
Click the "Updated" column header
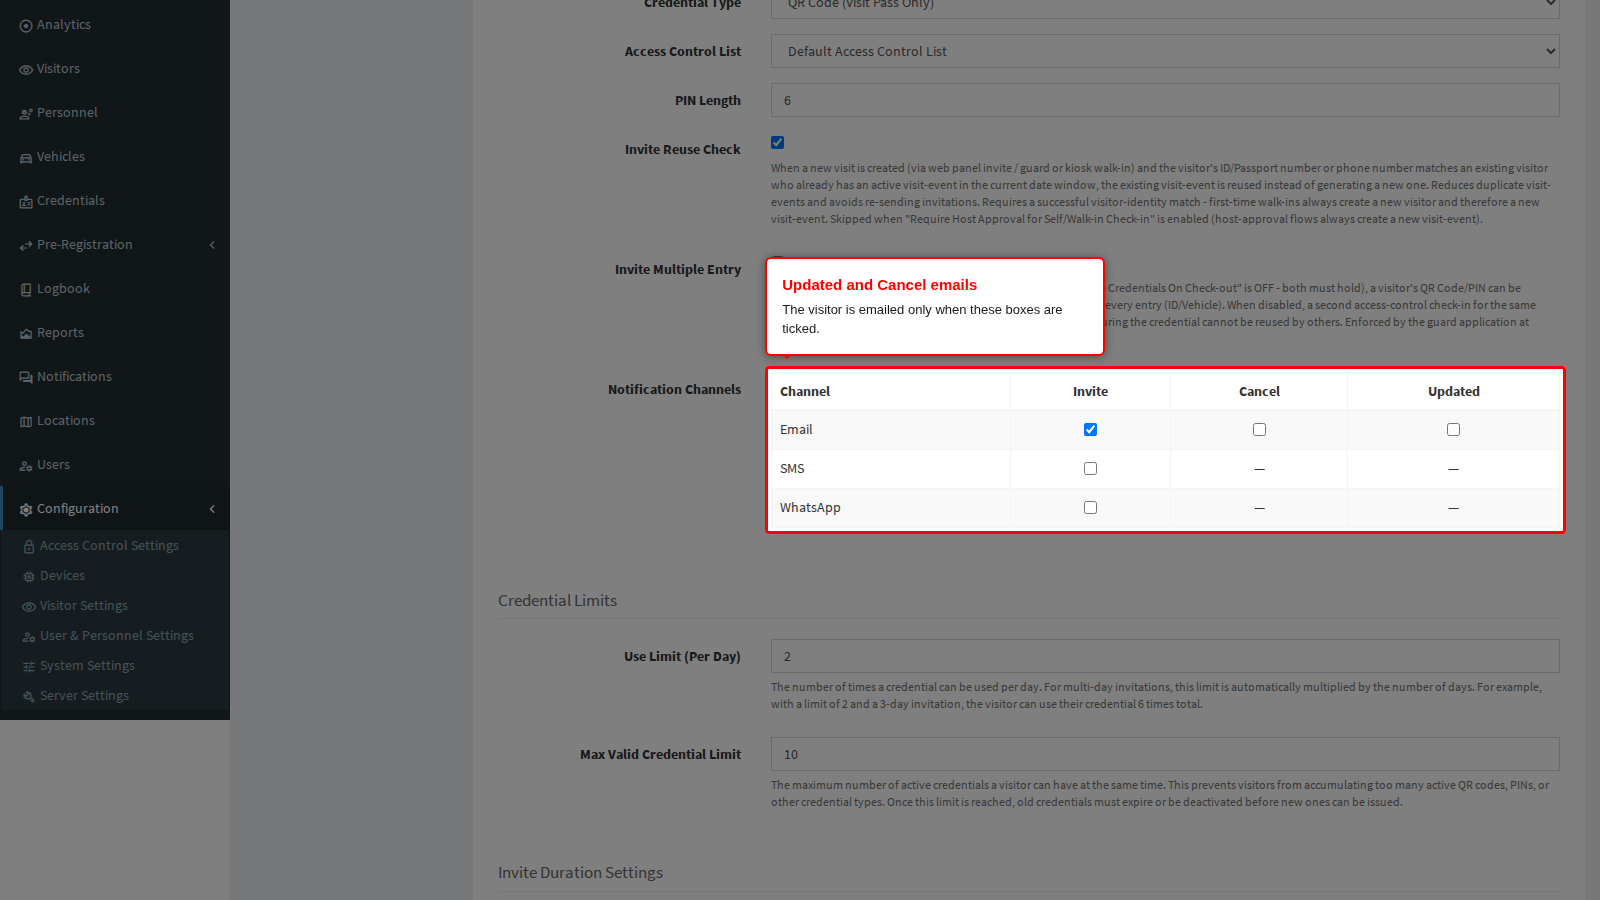click(1453, 392)
